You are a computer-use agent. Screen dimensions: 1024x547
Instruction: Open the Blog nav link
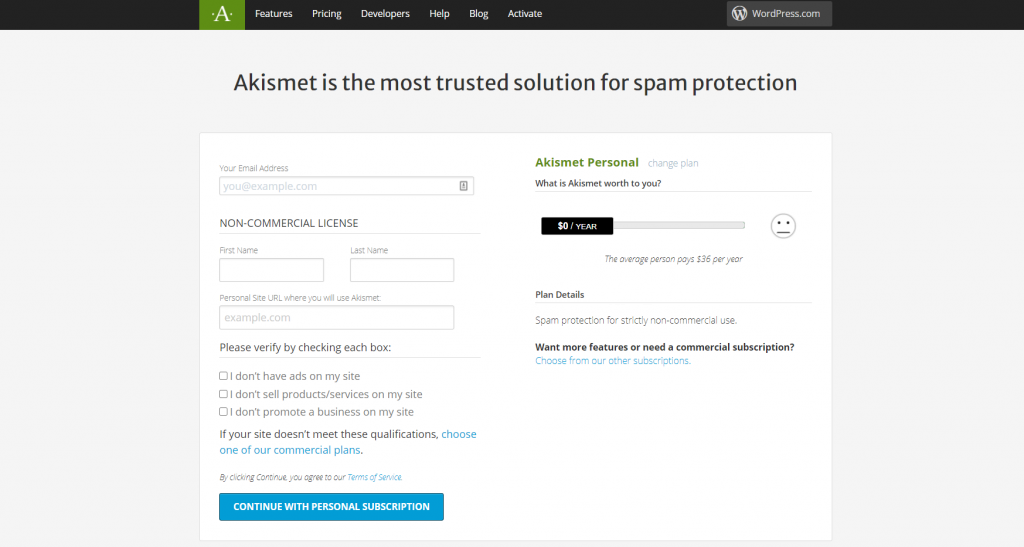point(479,14)
